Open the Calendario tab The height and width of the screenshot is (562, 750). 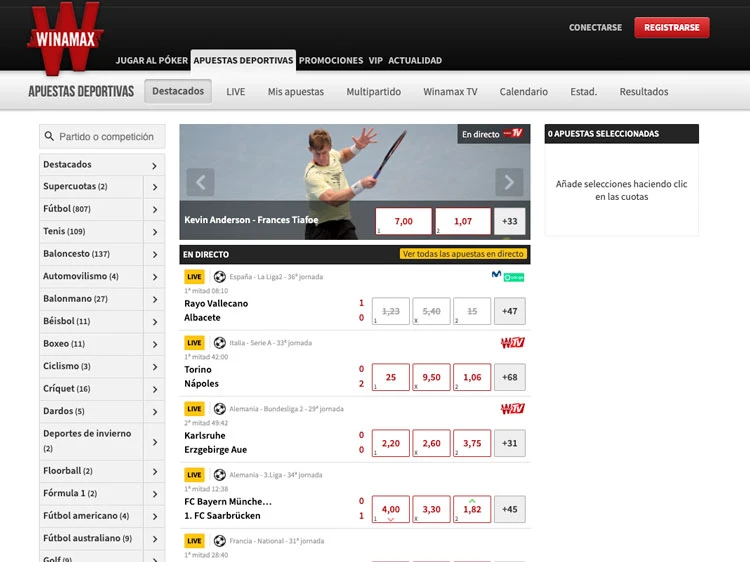pos(524,92)
